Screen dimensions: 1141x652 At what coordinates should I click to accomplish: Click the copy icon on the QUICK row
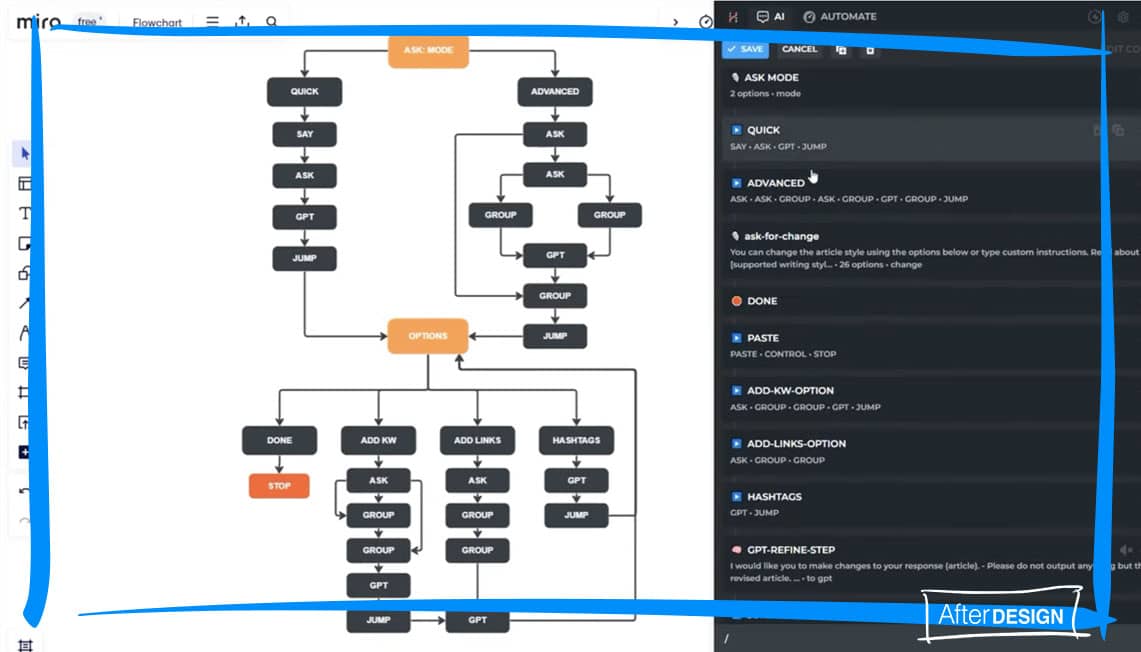tap(1118, 130)
